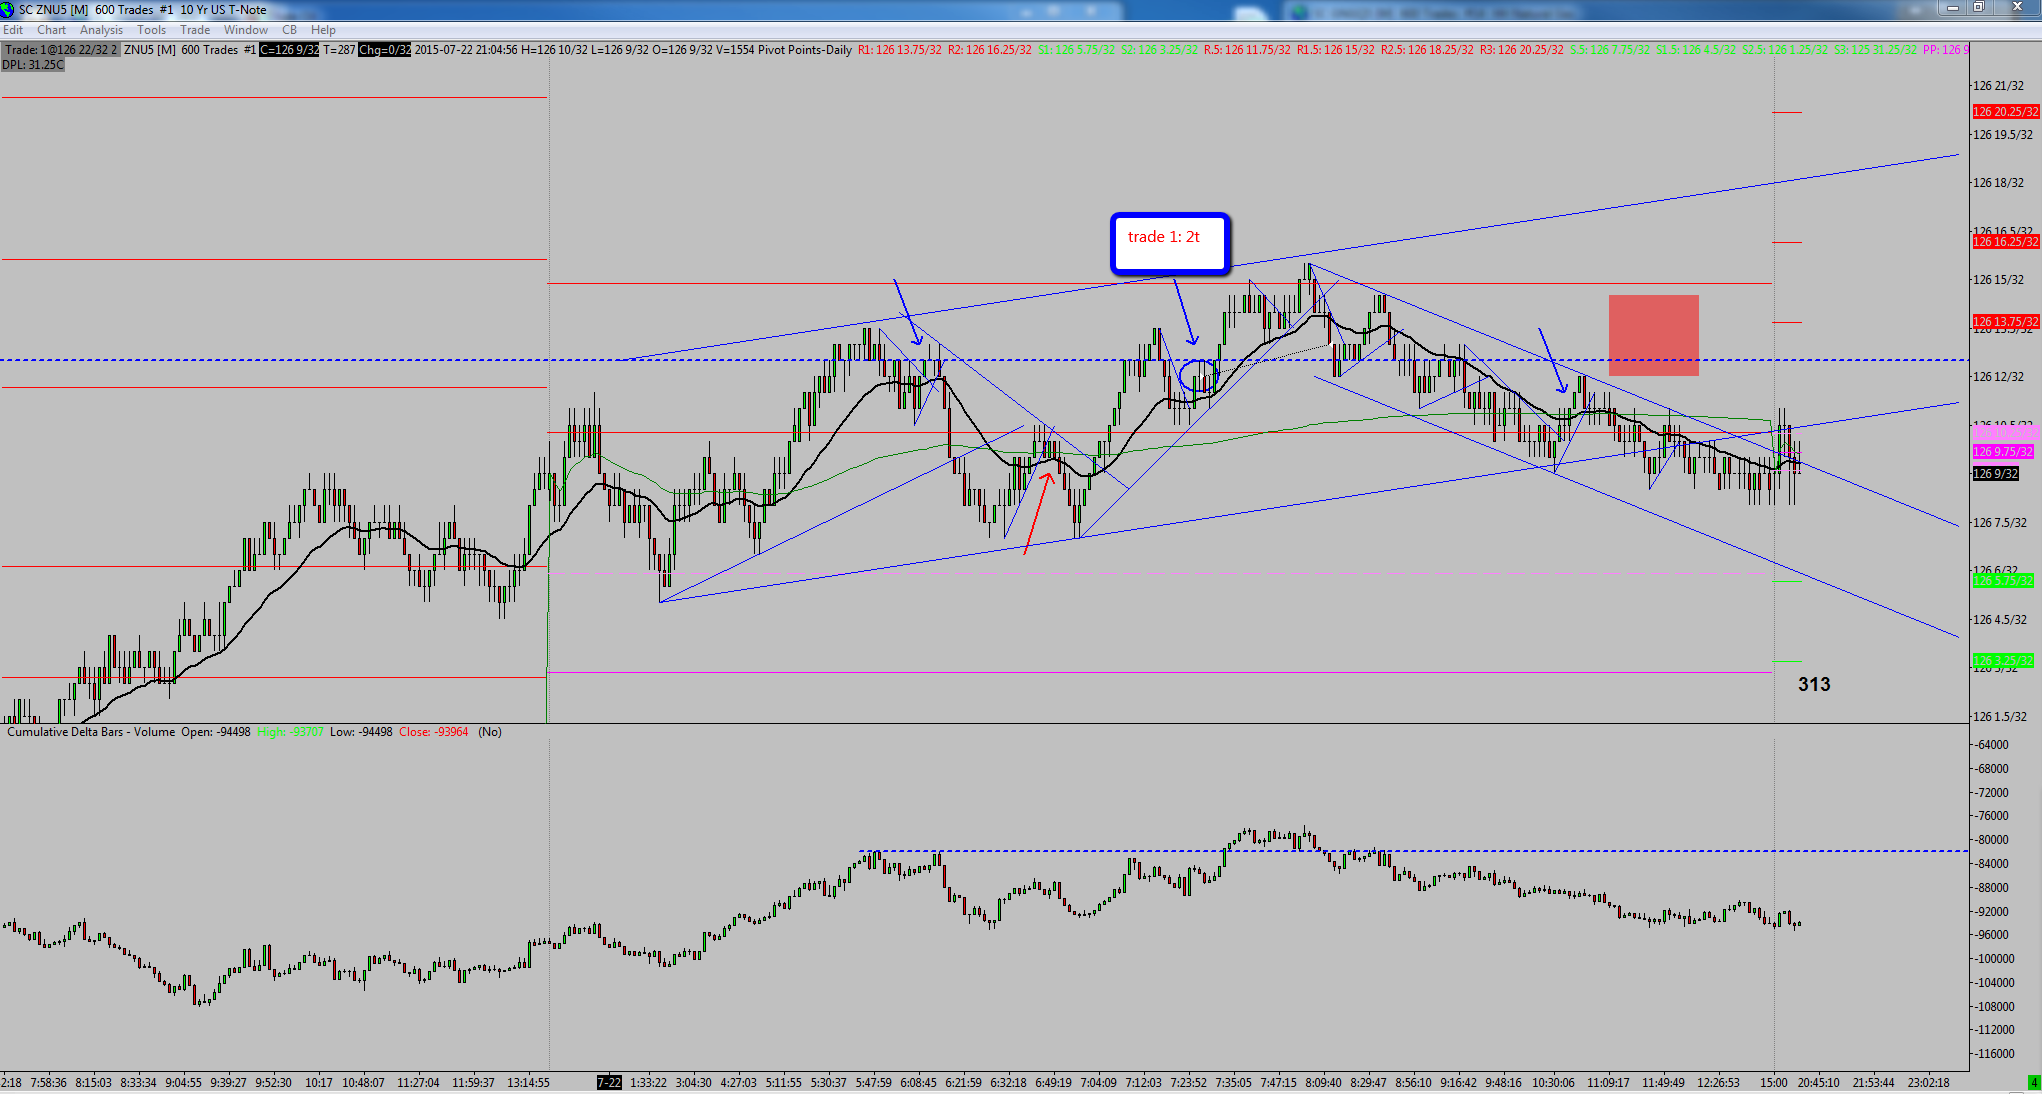Viewport: 2042px width, 1094px height.
Task: Click the '126 18/32' price scale value
Action: click(x=1998, y=183)
